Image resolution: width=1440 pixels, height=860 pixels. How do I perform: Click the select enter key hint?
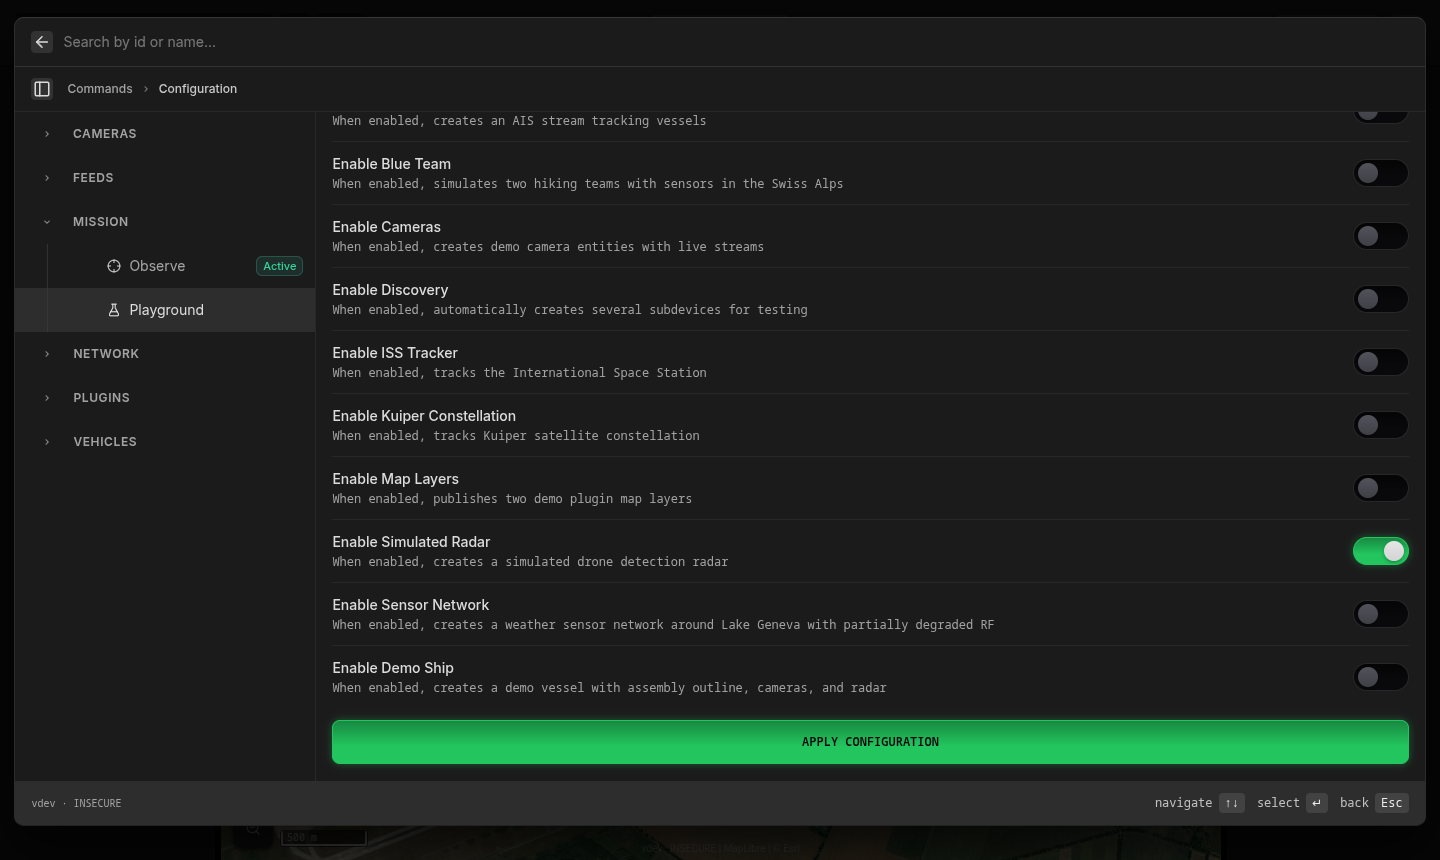1317,803
